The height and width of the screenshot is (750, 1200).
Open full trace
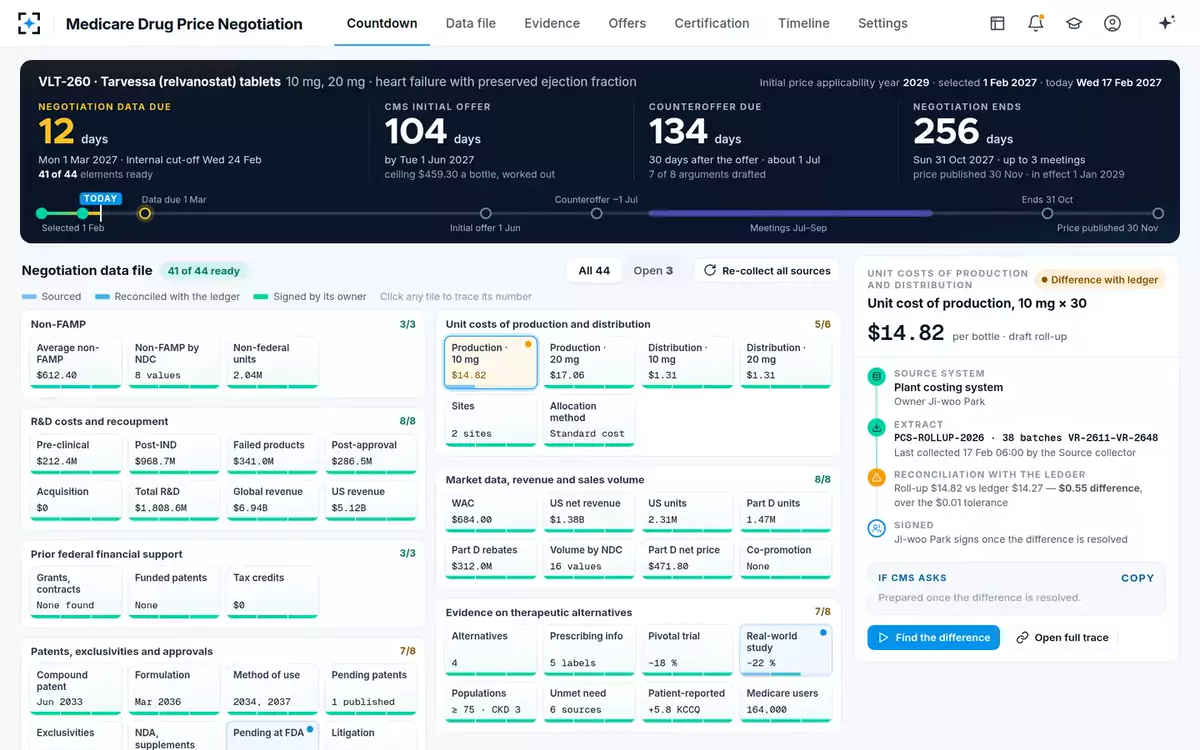pos(1062,637)
